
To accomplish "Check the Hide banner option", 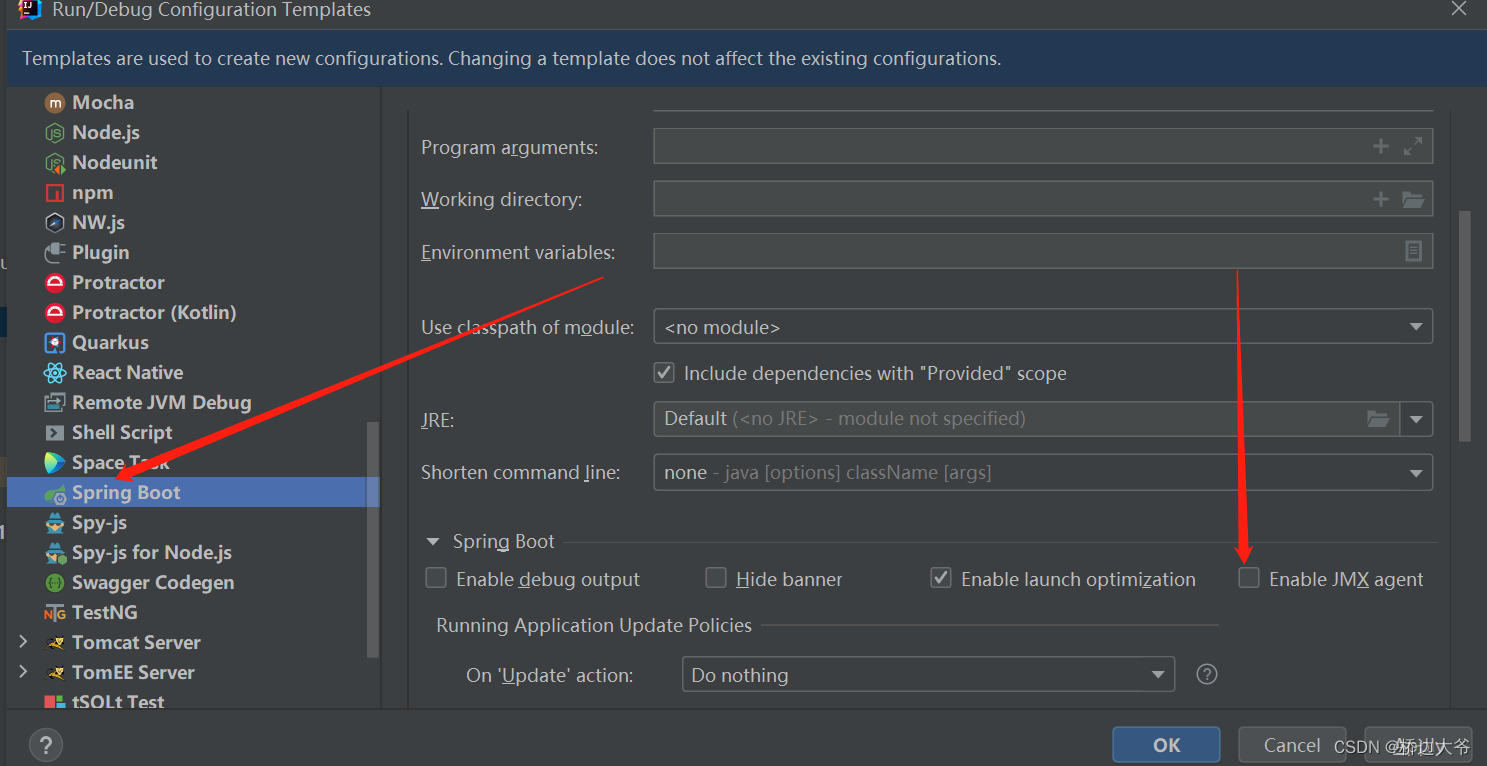I will [x=716, y=578].
